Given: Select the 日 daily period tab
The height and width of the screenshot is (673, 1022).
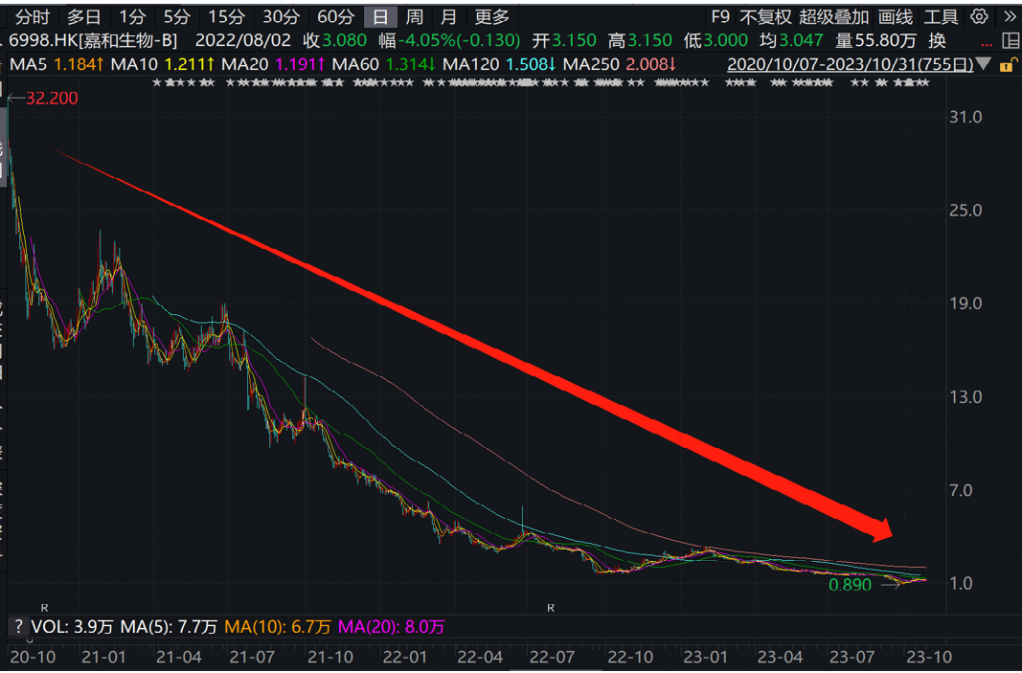Looking at the screenshot, I should pyautogui.click(x=380, y=17).
